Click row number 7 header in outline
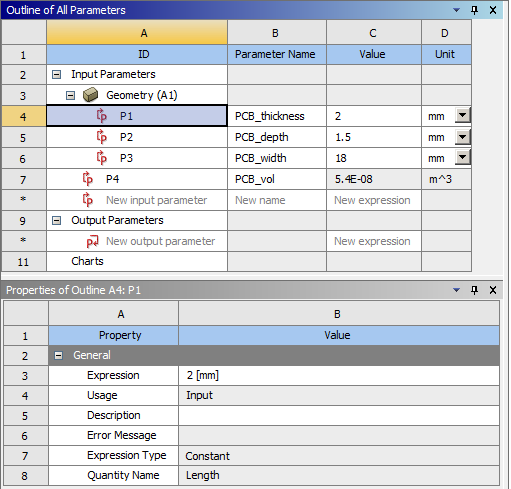 24,179
